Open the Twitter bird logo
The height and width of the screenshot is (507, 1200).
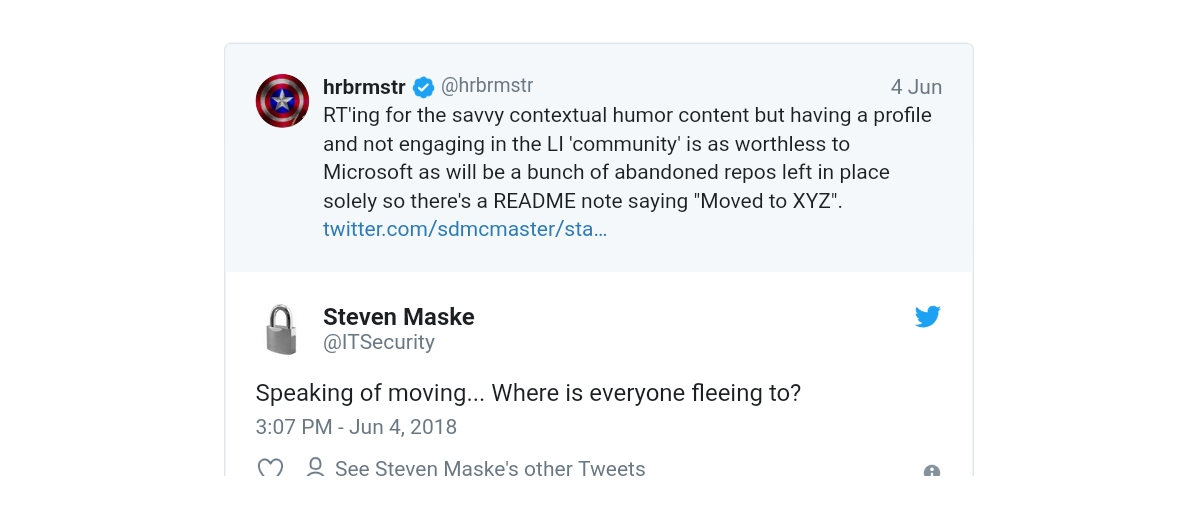point(927,317)
